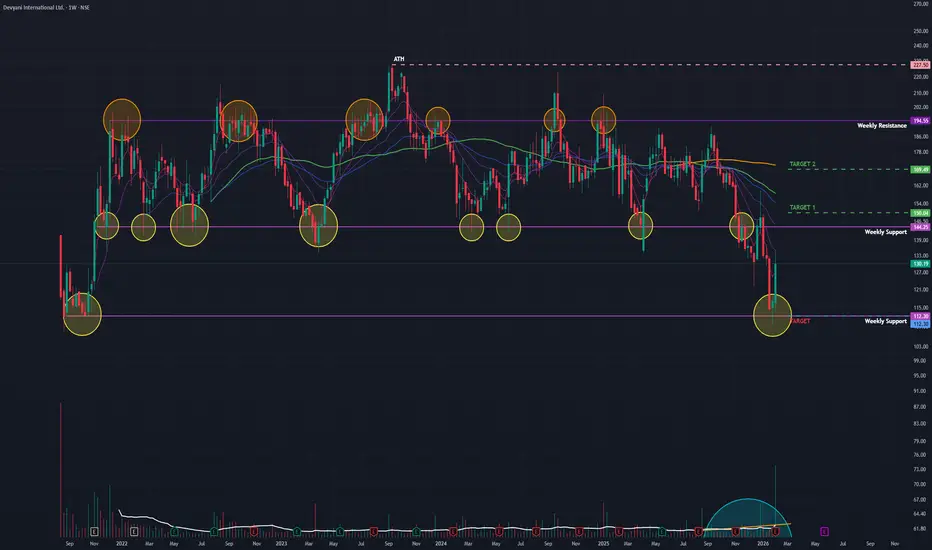The width and height of the screenshot is (932, 550).
Task: Click the Weekly Support label near 112.30
Action: [x=885, y=321]
